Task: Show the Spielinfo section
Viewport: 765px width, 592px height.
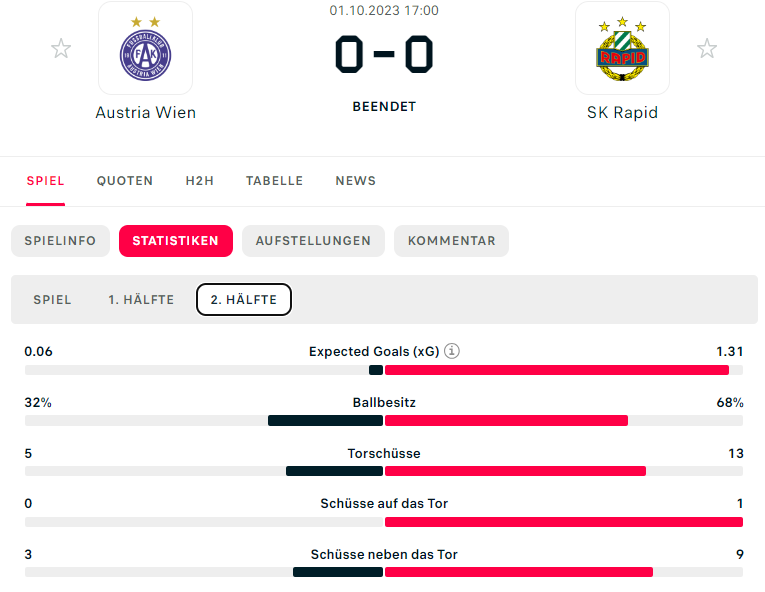Action: 60,241
